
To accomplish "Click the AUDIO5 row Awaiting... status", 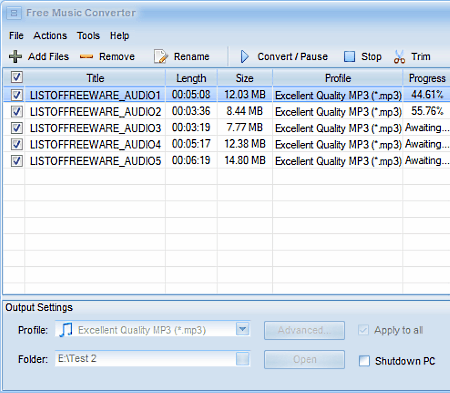I will point(427,161).
